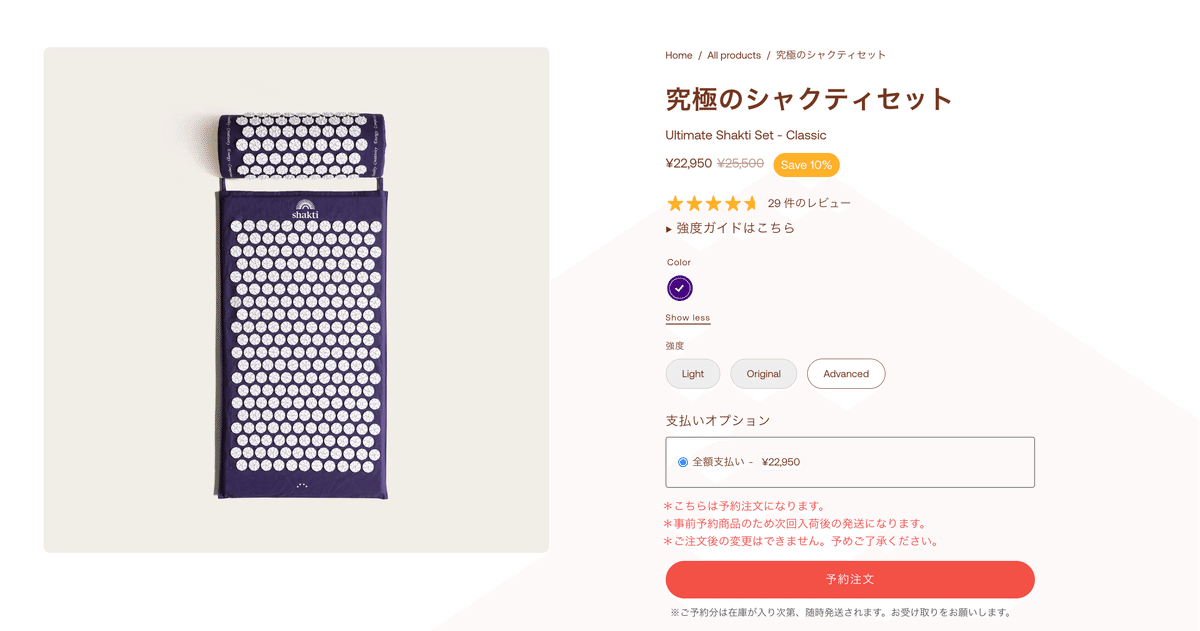This screenshot has width=1200, height=631.
Task: Click the third rating star
Action: point(713,202)
